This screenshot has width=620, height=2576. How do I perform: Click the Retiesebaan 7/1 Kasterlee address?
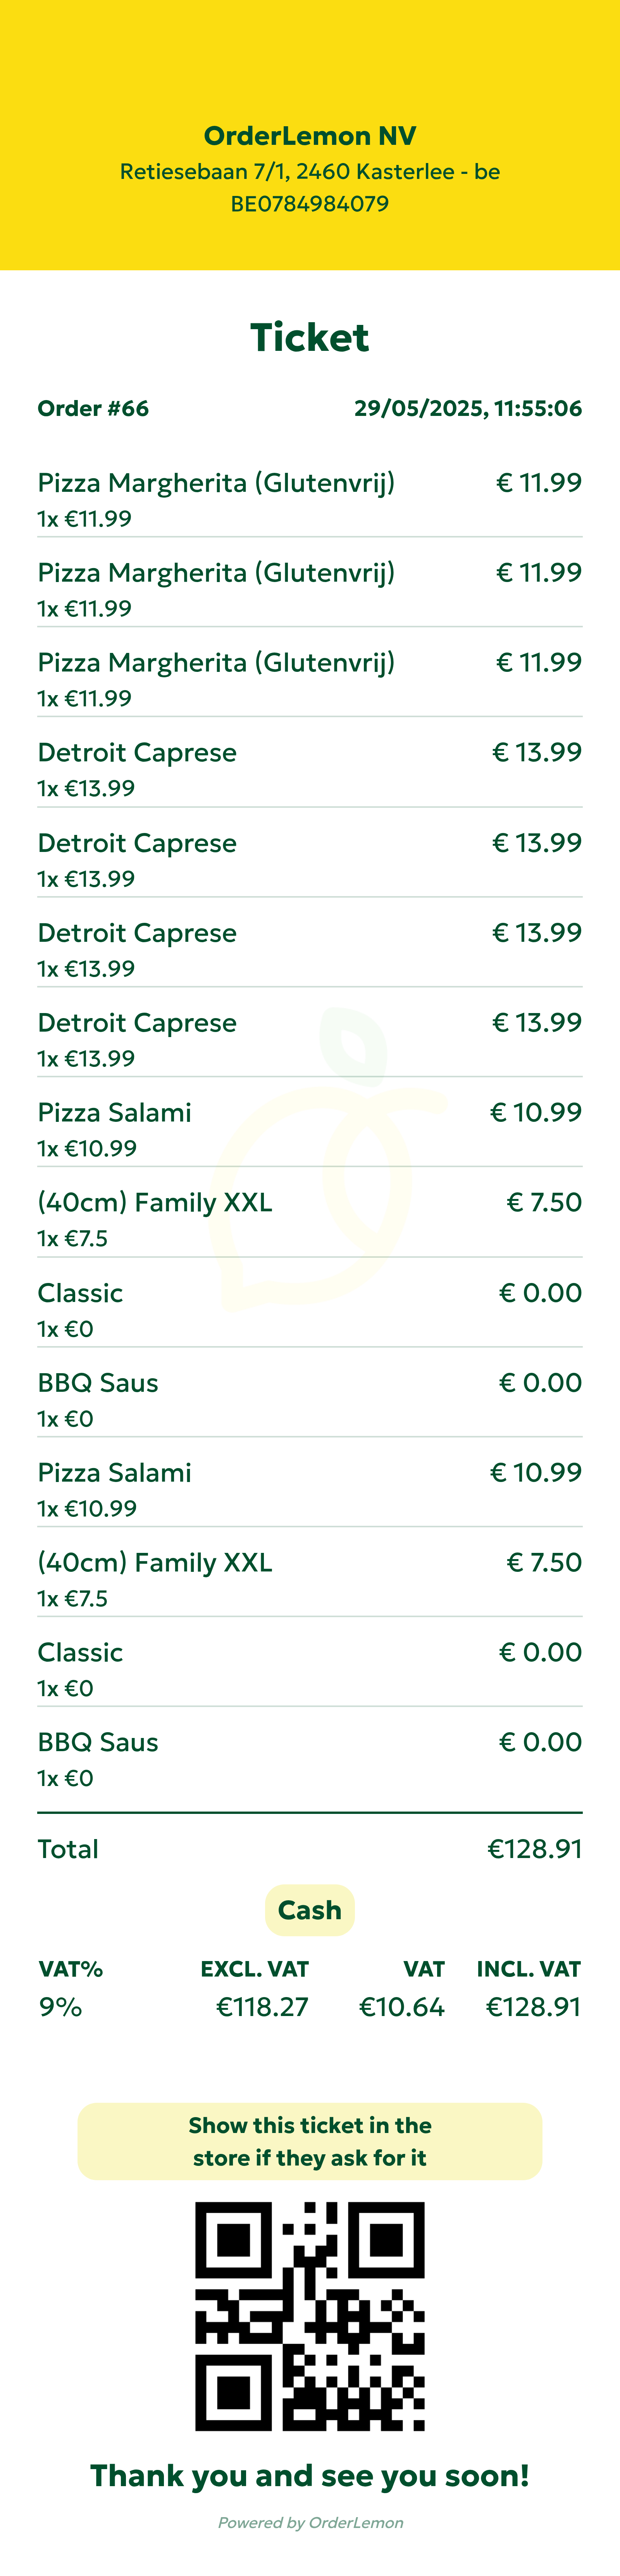tap(310, 171)
